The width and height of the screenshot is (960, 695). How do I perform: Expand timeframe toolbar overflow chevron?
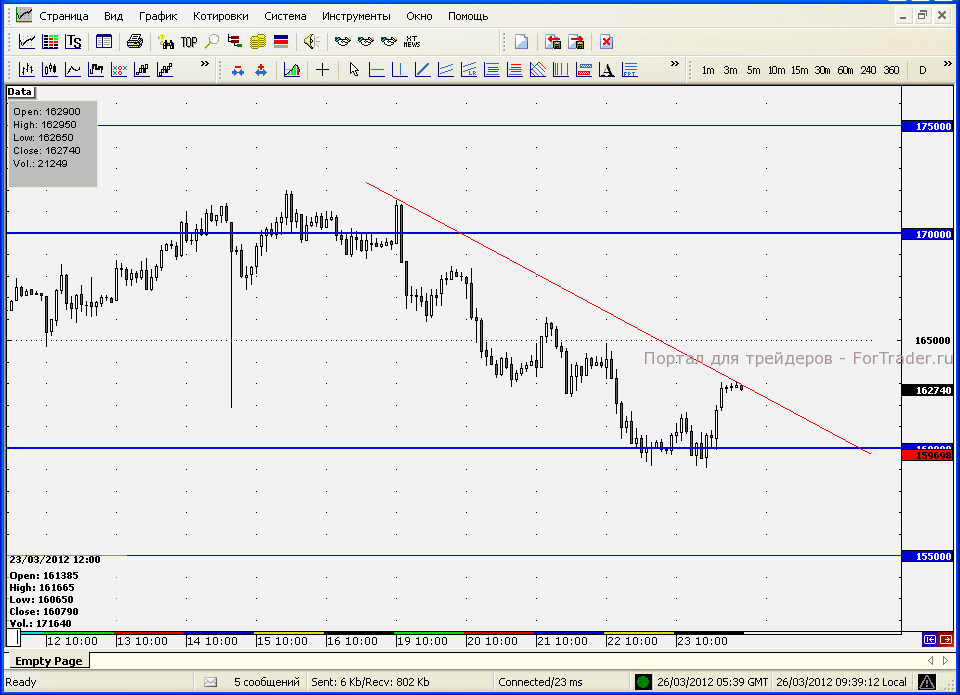pos(947,65)
